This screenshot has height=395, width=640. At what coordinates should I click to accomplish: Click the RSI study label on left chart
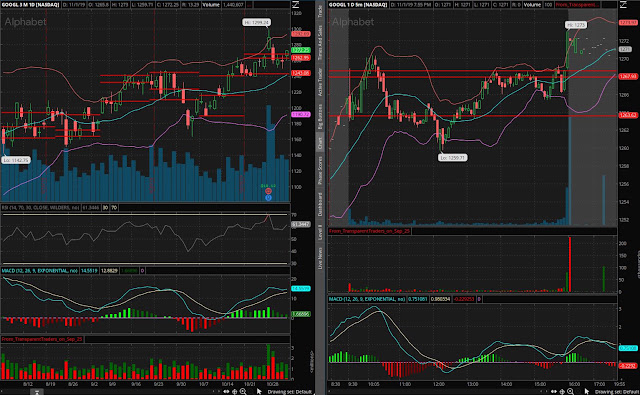[40, 208]
